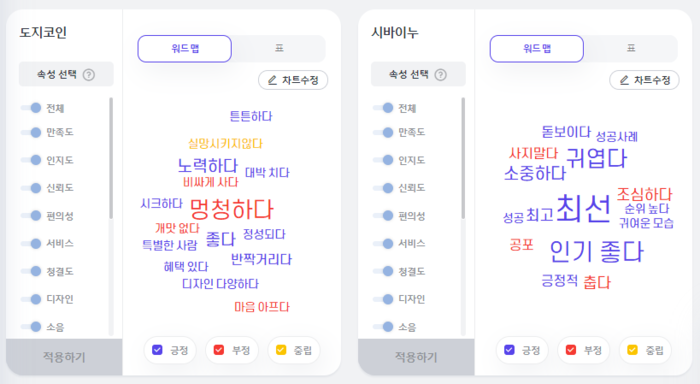Click the 중립 checkbox in 시바이누 panel
This screenshot has height=384, width=700.
pyautogui.click(x=633, y=350)
